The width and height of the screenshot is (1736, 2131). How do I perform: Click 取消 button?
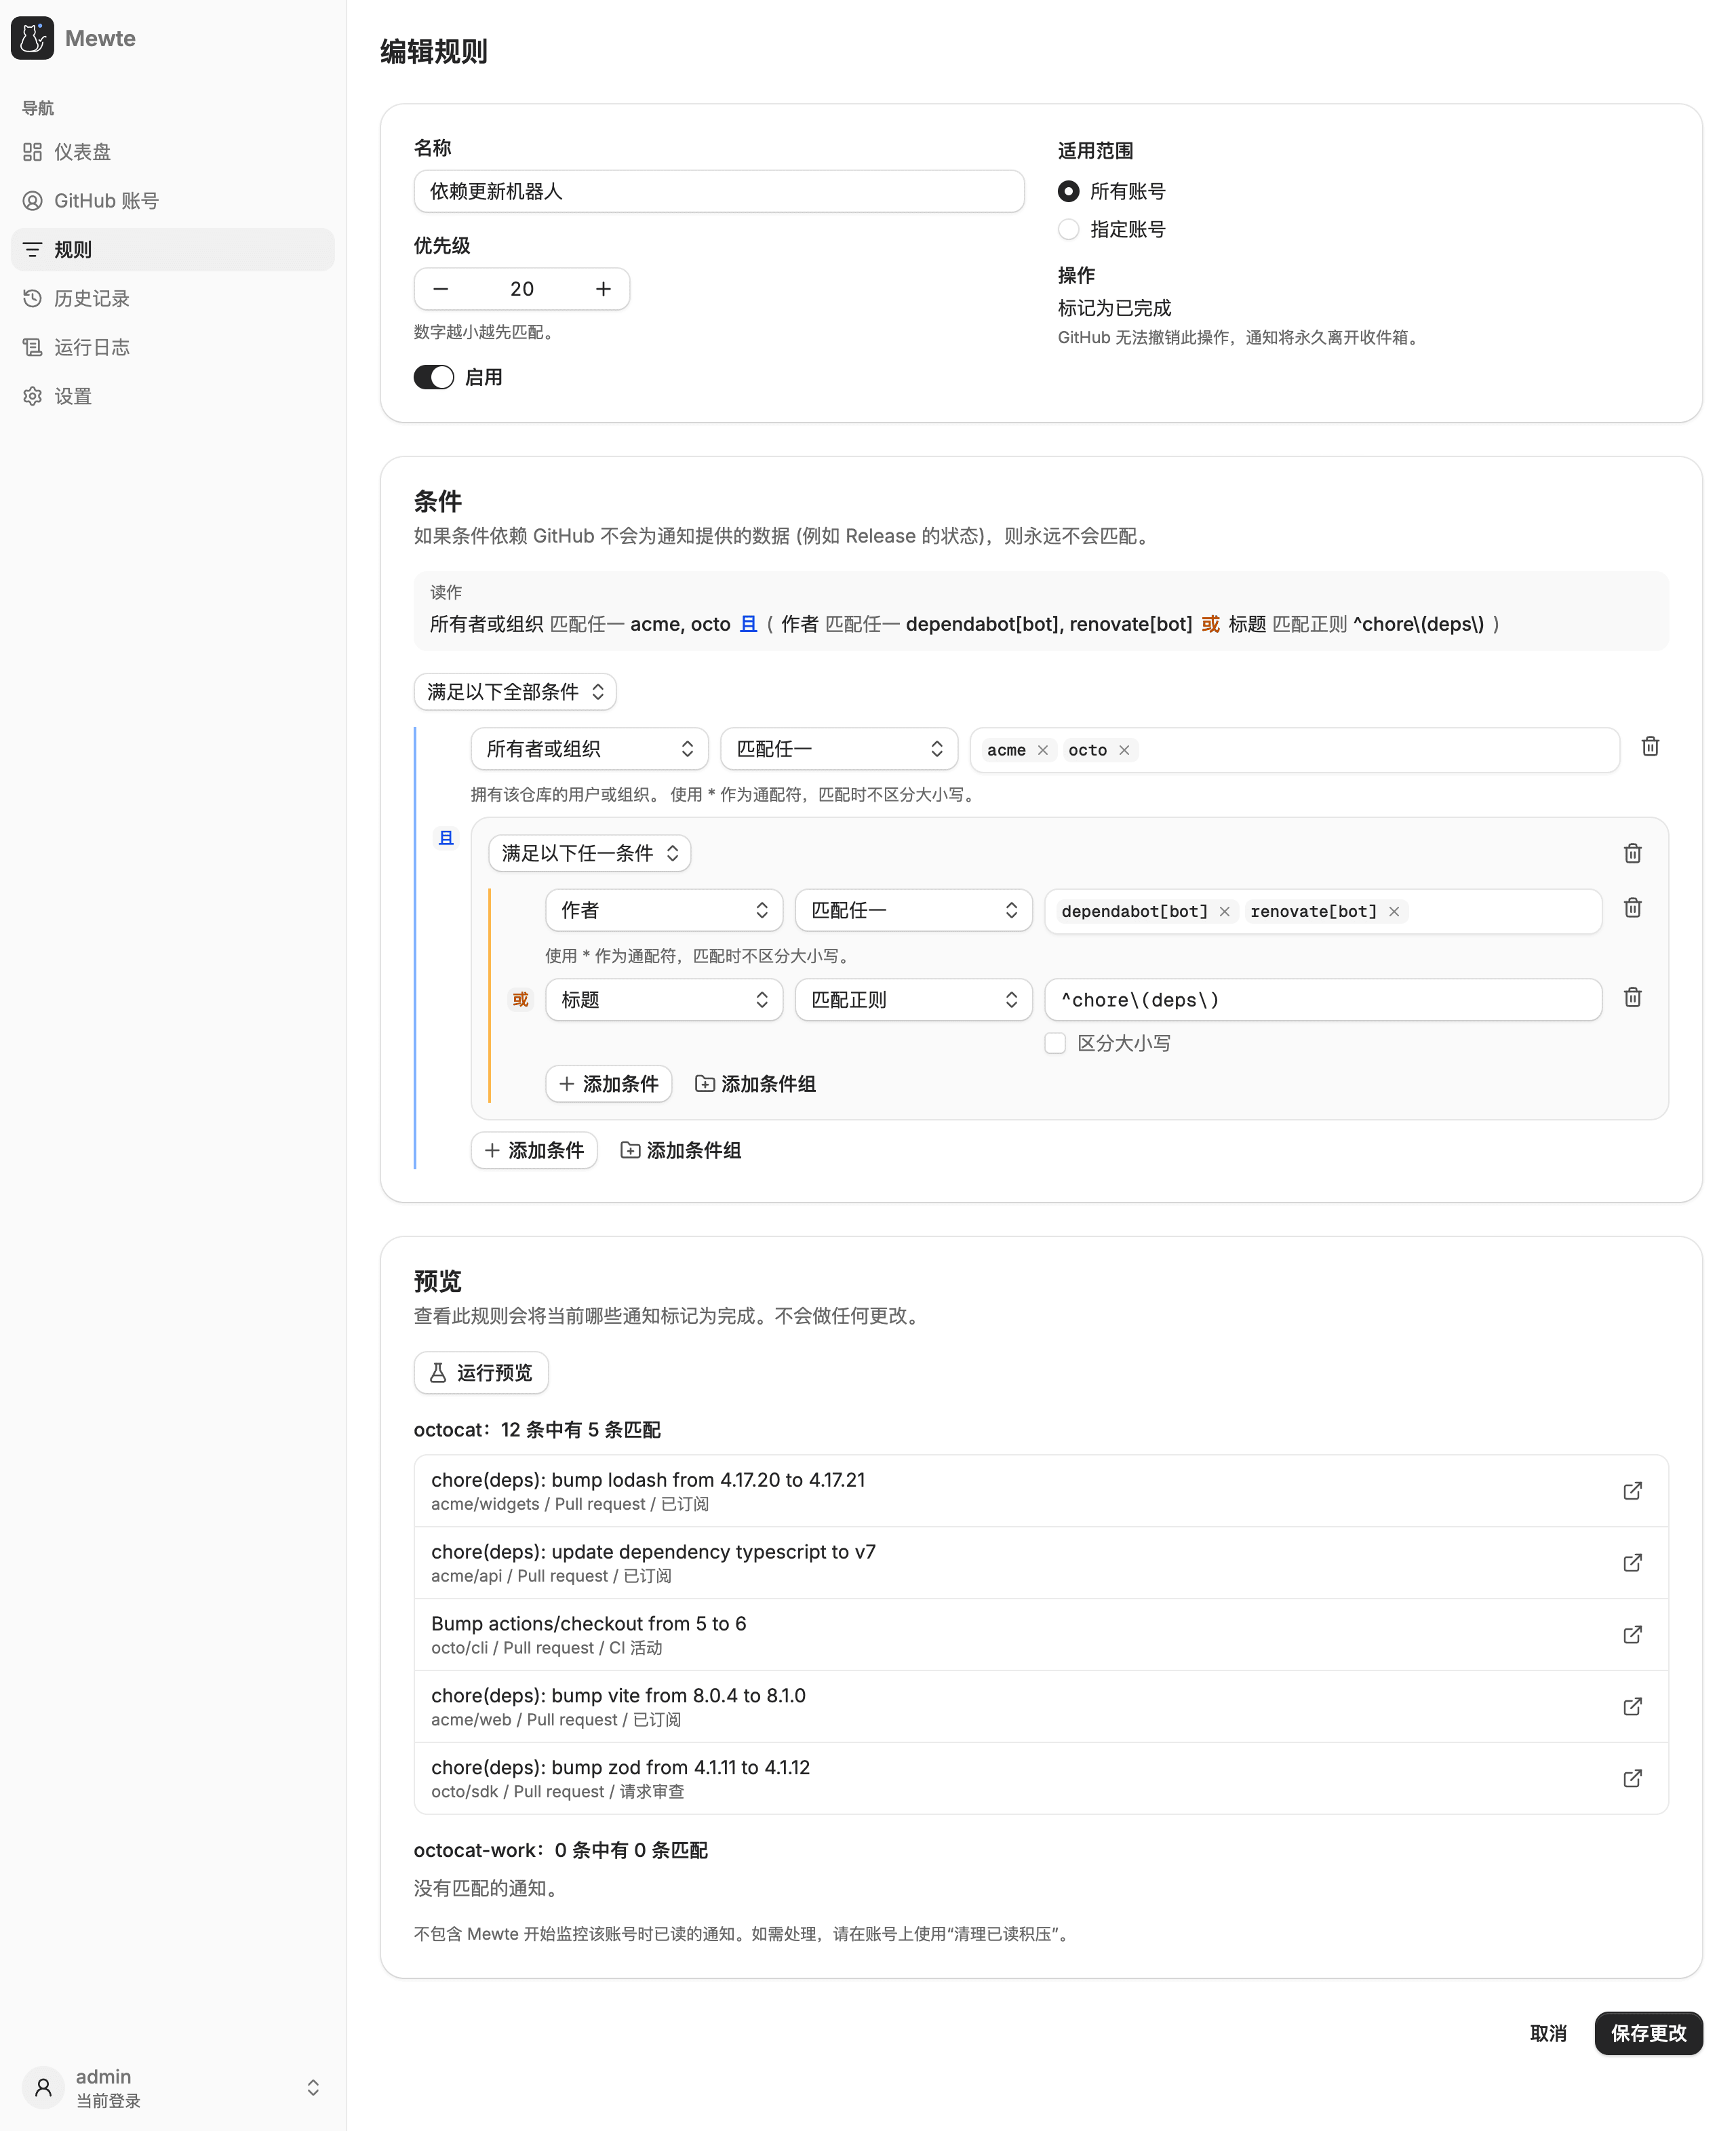tap(1548, 2033)
